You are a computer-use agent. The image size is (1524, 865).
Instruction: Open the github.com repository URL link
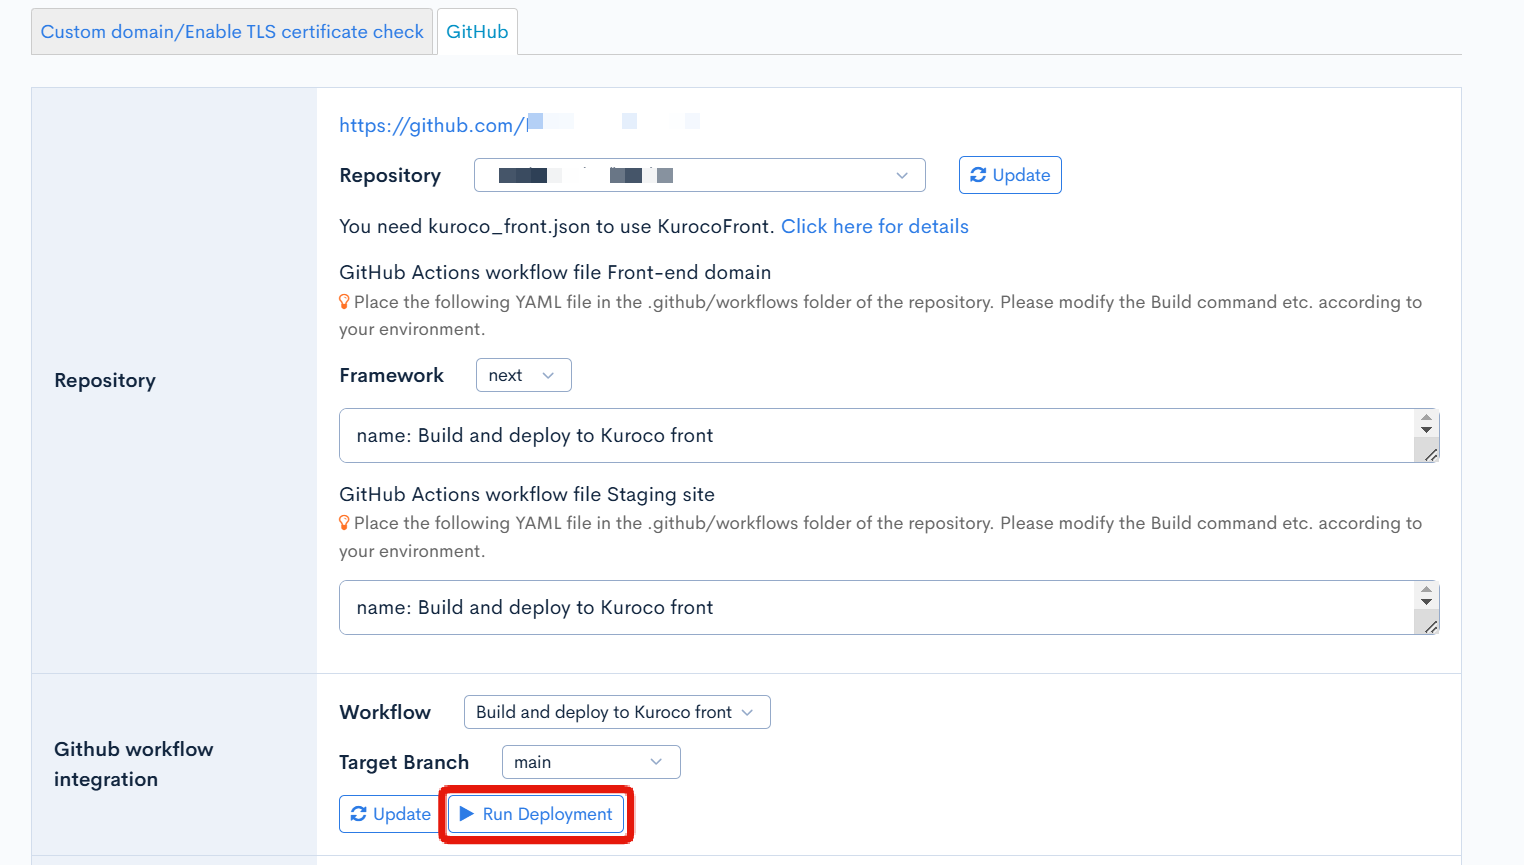point(432,125)
